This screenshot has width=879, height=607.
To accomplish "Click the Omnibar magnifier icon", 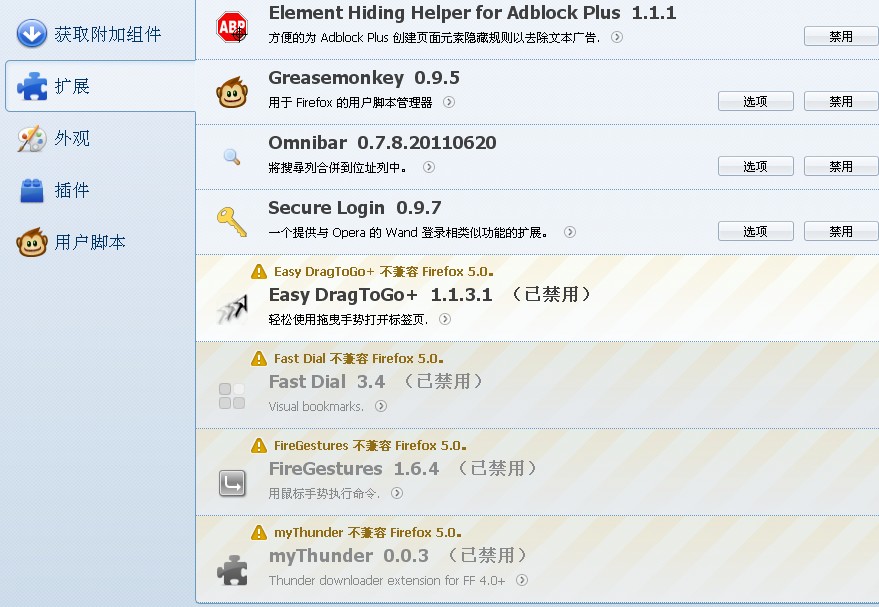I will pyautogui.click(x=232, y=156).
